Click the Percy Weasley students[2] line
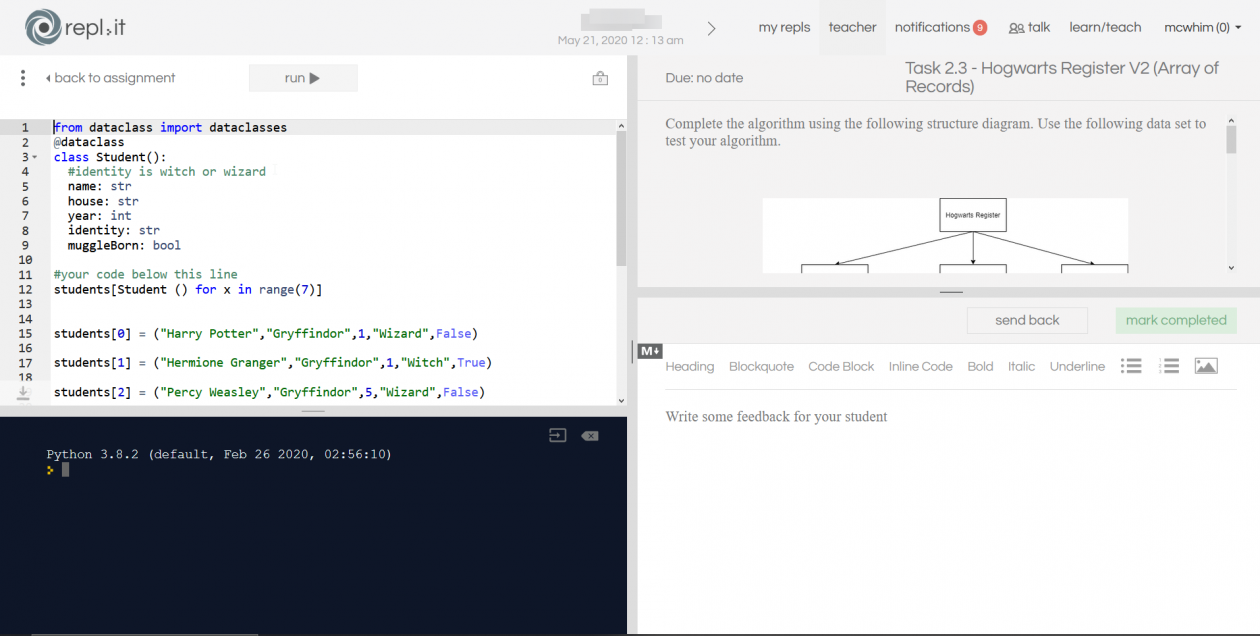 (269, 392)
